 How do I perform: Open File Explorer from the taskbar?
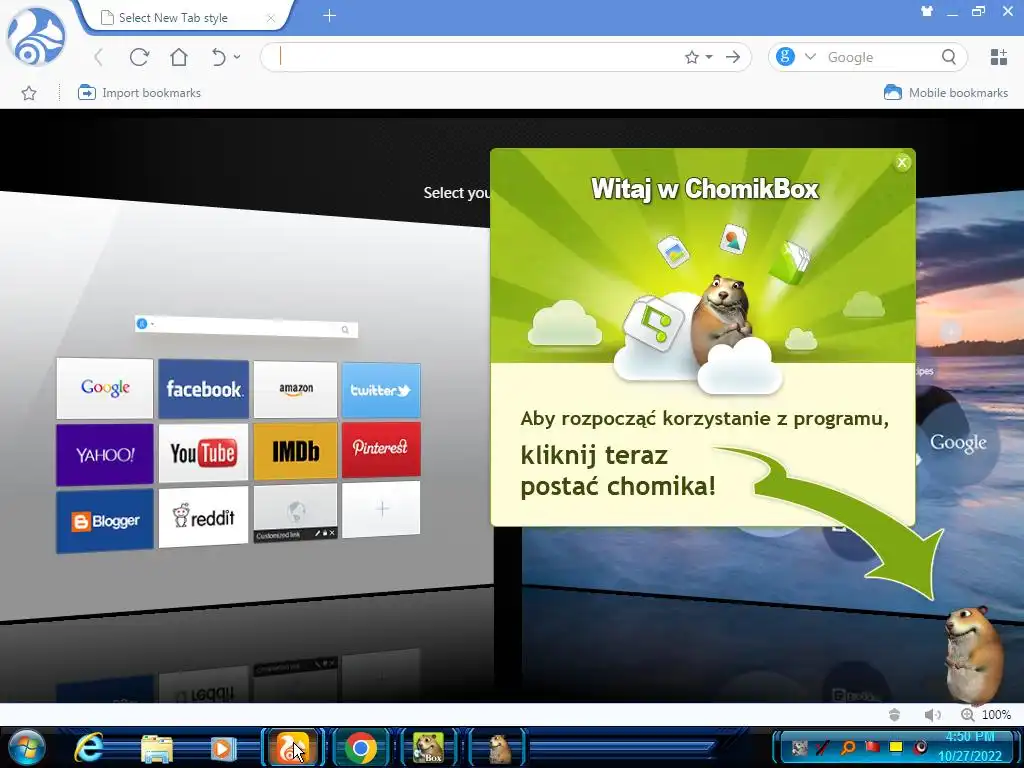click(x=157, y=749)
